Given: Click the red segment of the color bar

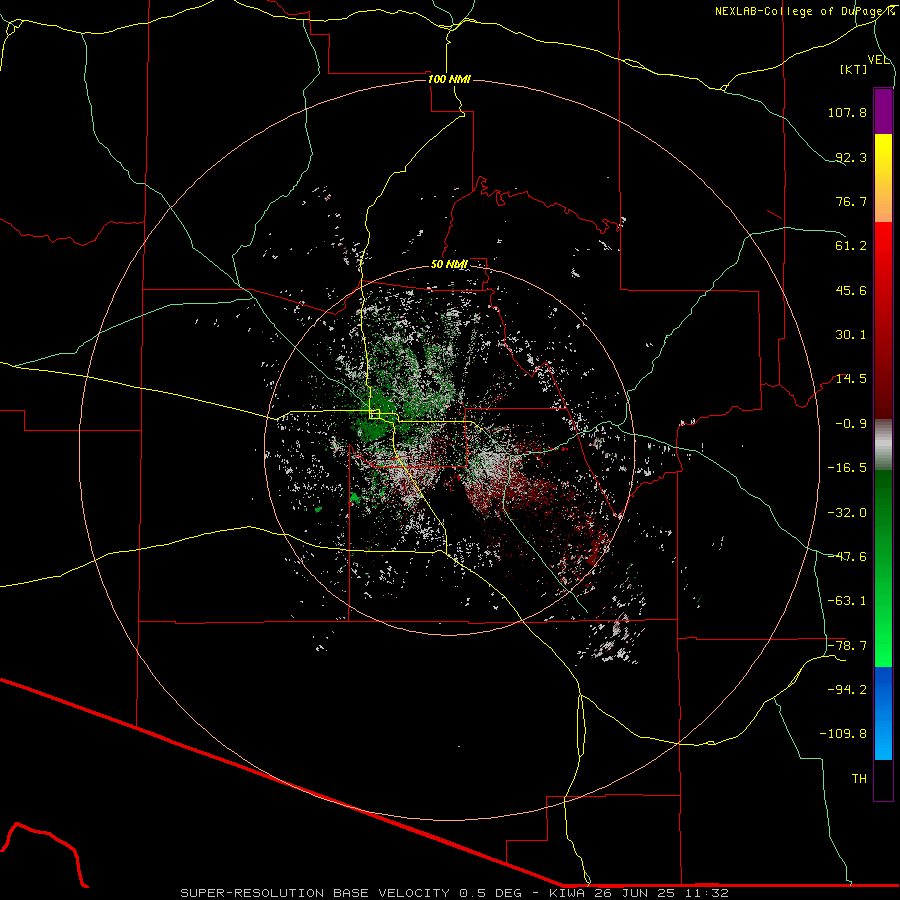Looking at the screenshot, I should coord(883,320).
